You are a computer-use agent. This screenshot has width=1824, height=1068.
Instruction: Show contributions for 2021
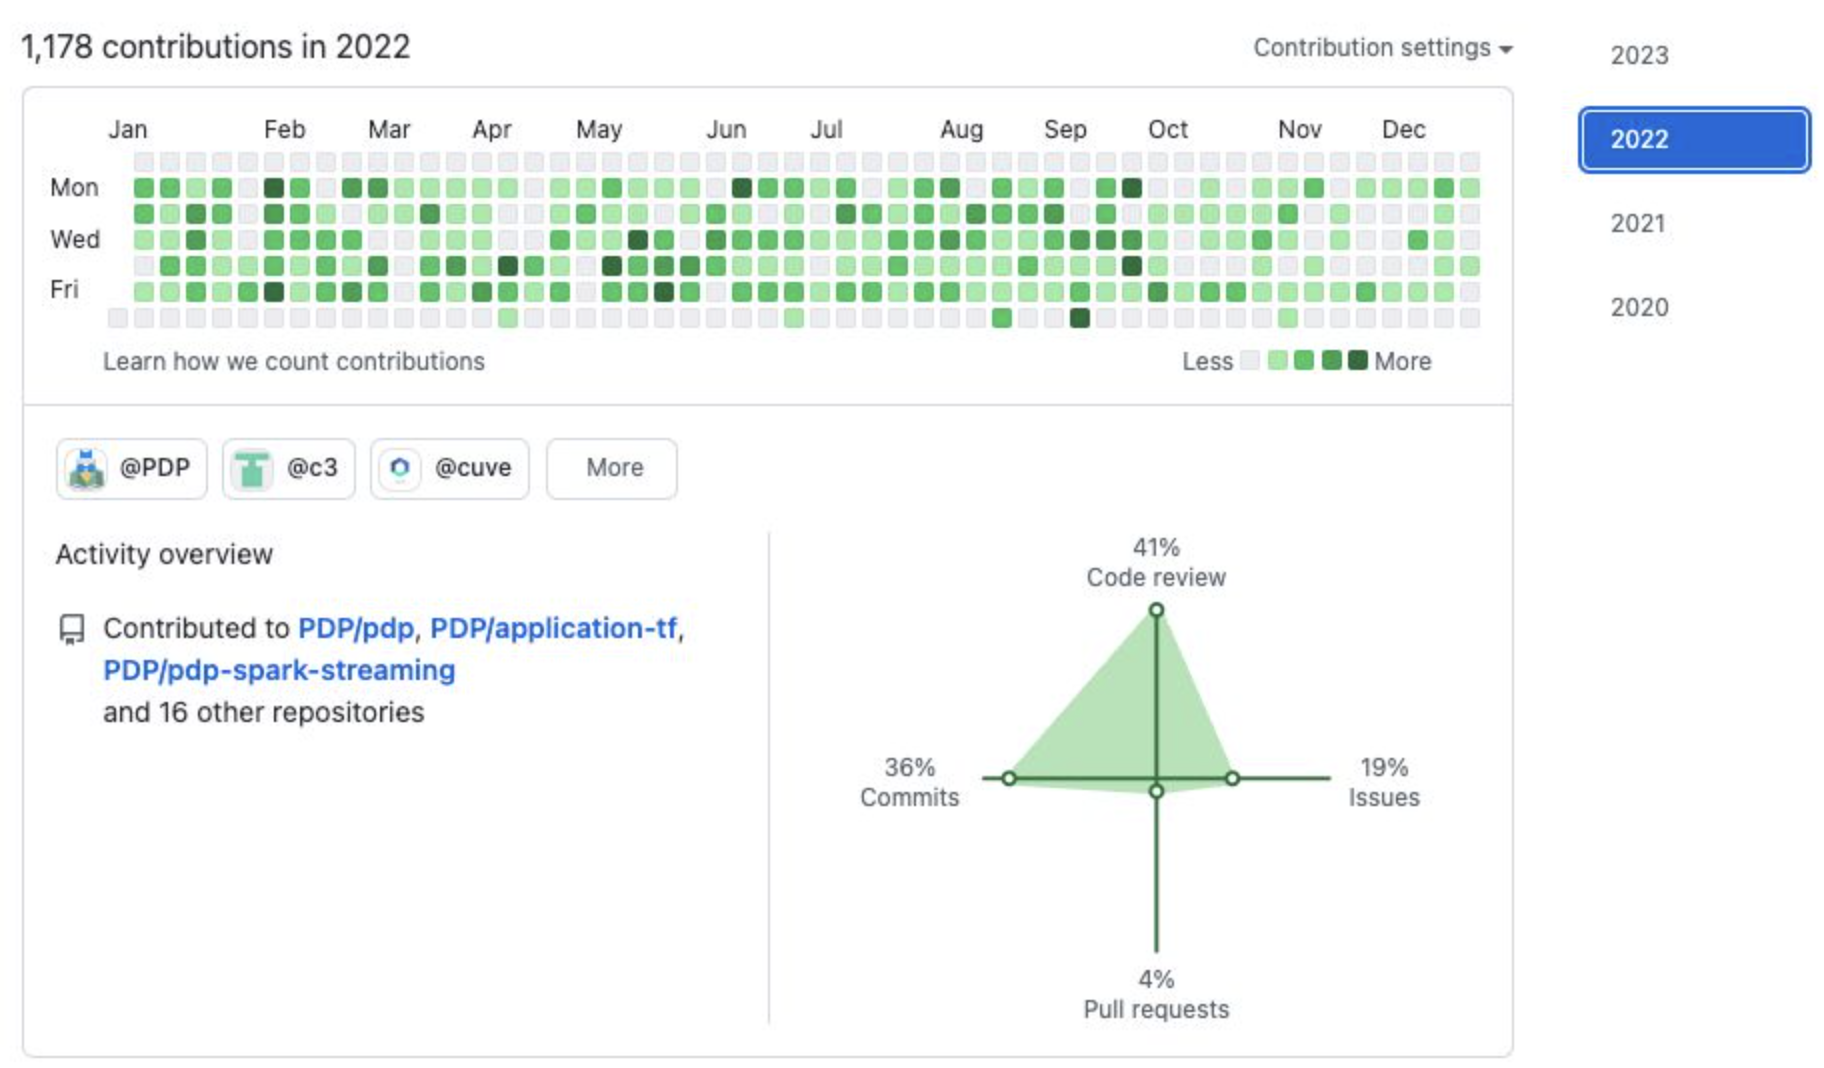[x=1638, y=224]
